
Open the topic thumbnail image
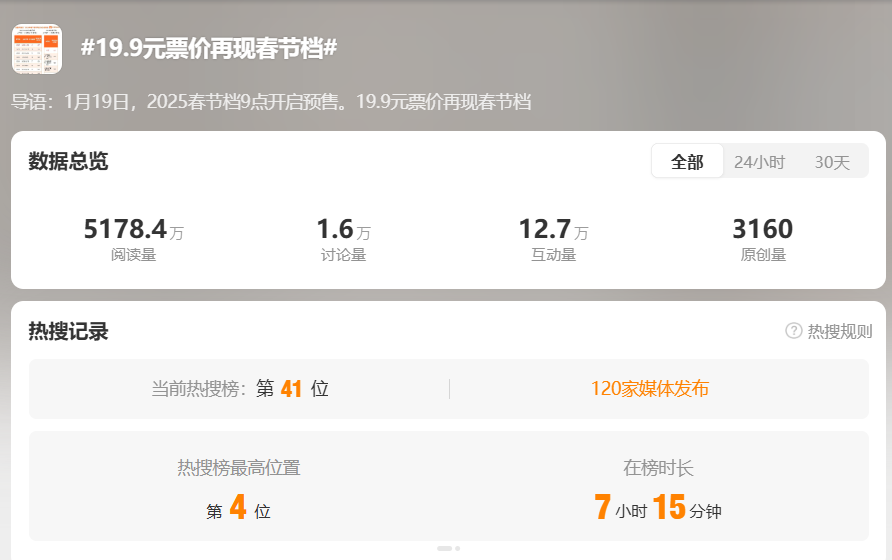pyautogui.click(x=37, y=49)
